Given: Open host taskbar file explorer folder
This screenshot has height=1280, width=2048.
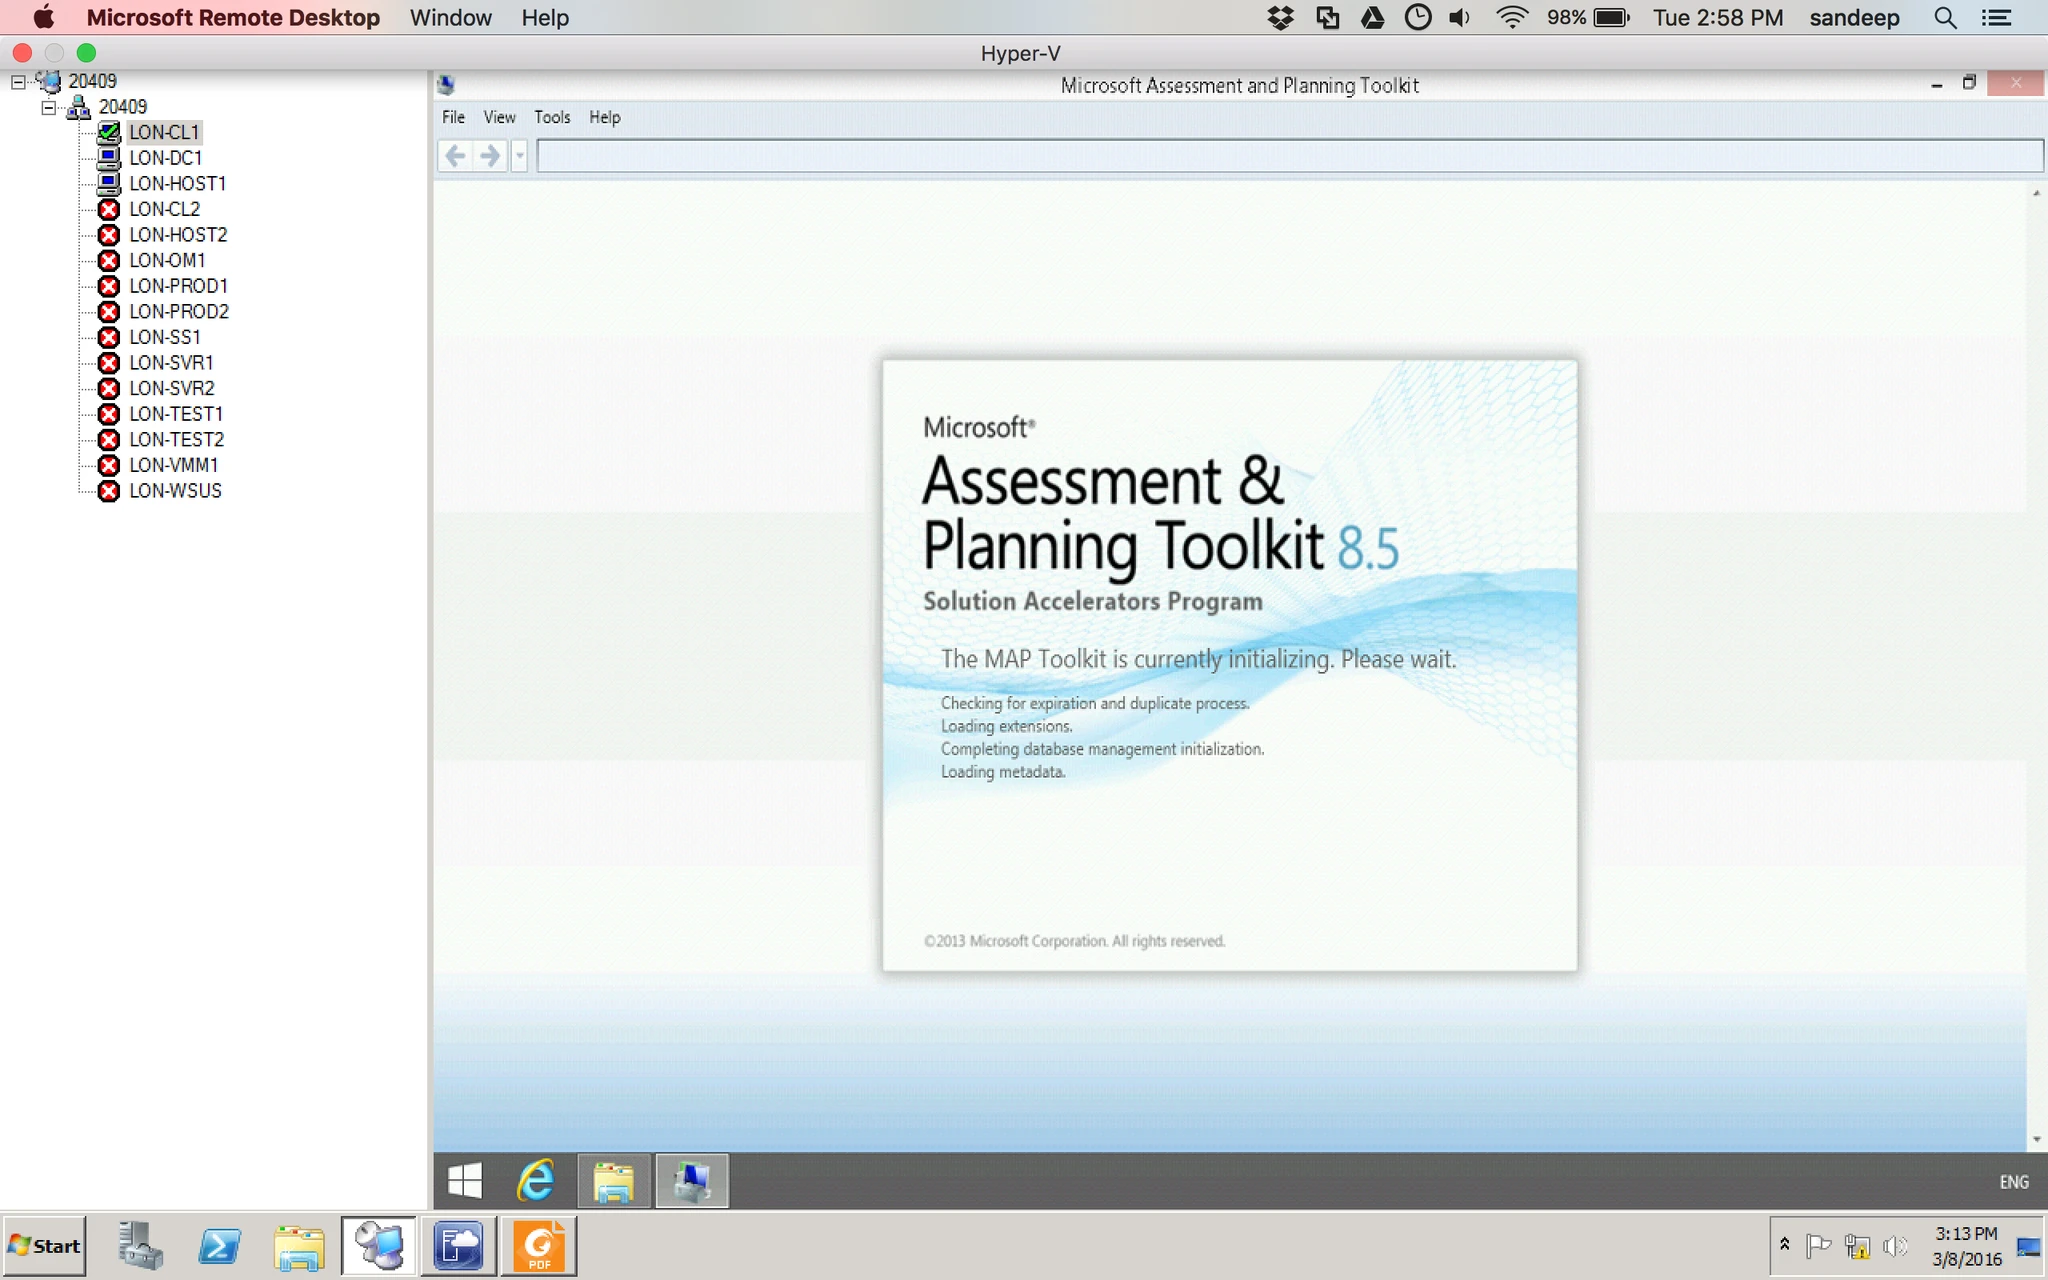Looking at the screenshot, I should click(x=298, y=1246).
